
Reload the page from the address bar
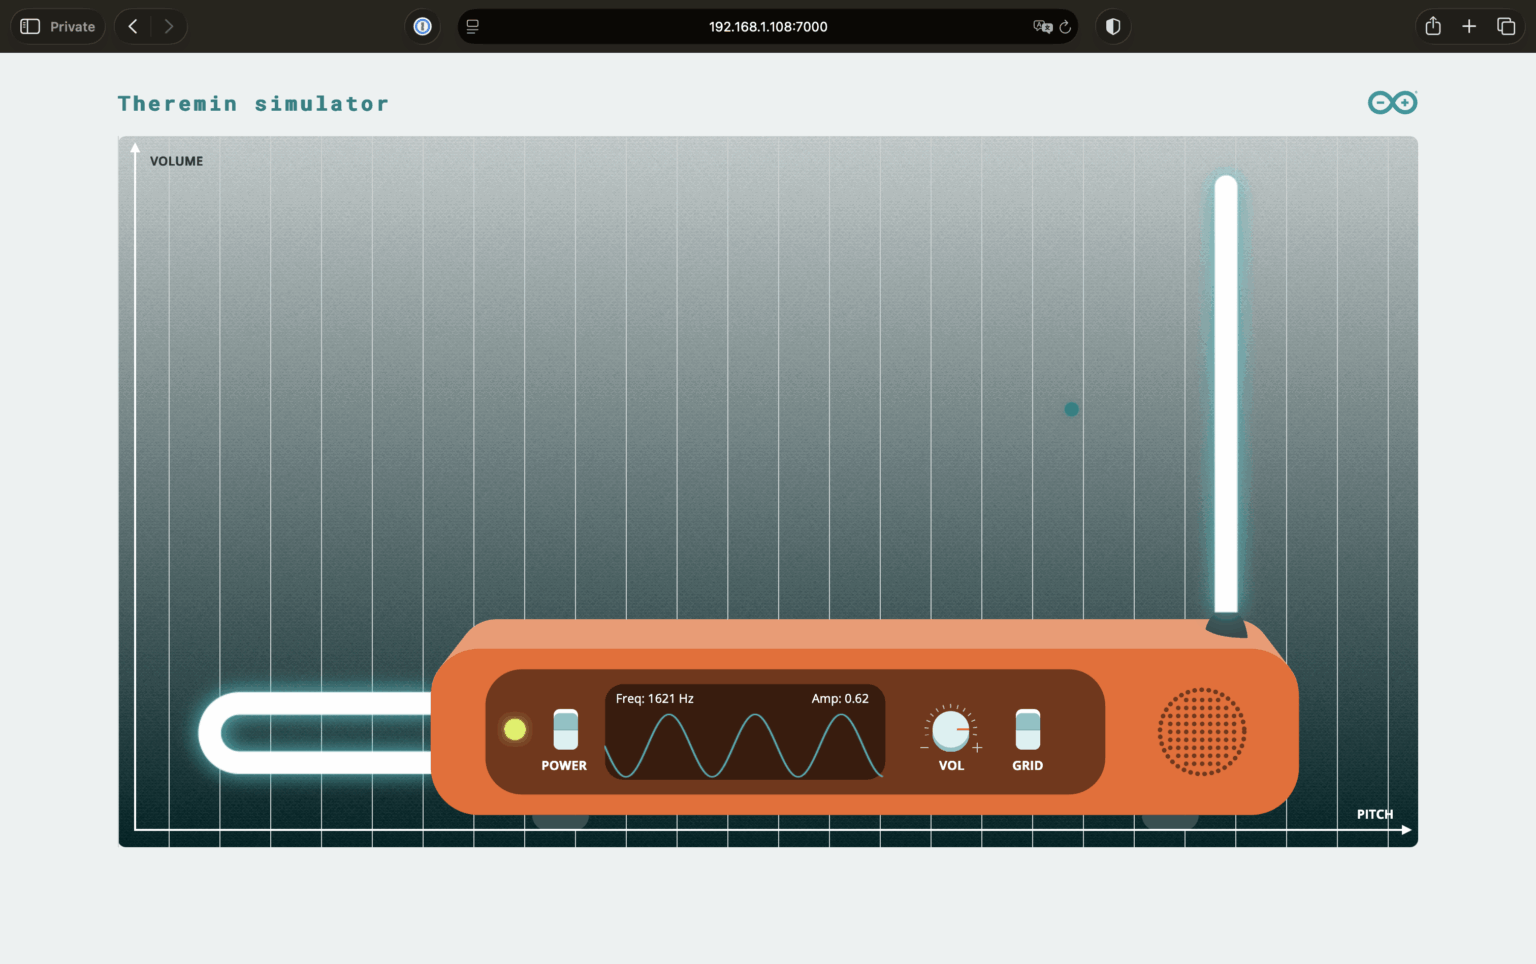1064,26
